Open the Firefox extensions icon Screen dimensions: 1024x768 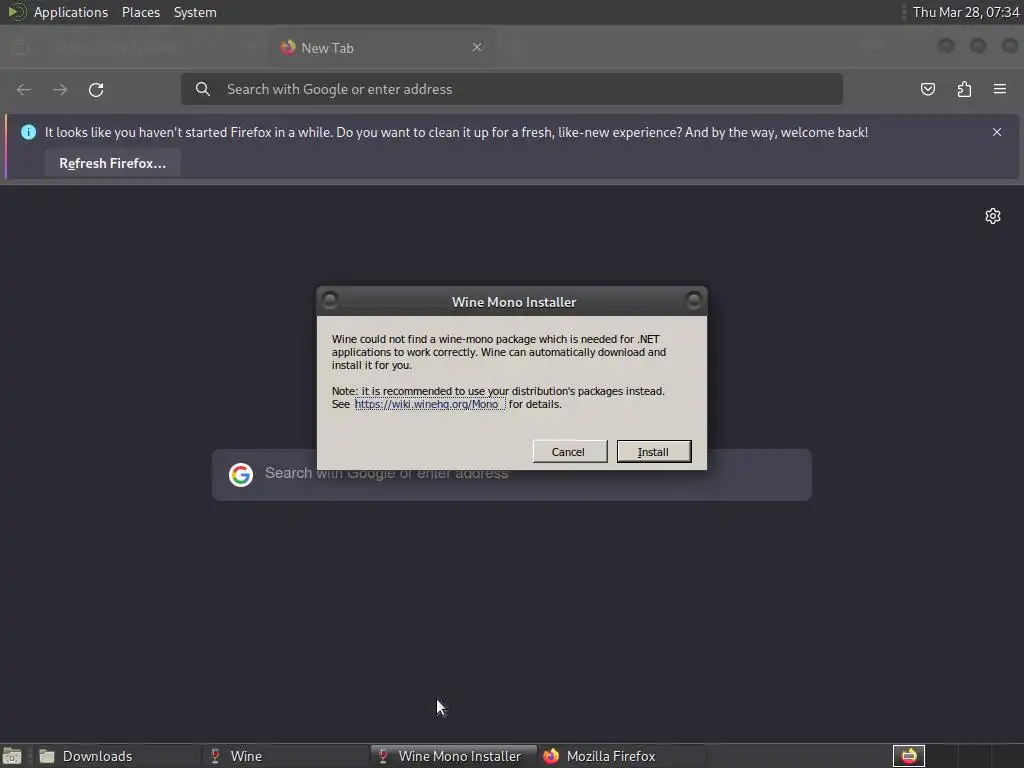964,89
